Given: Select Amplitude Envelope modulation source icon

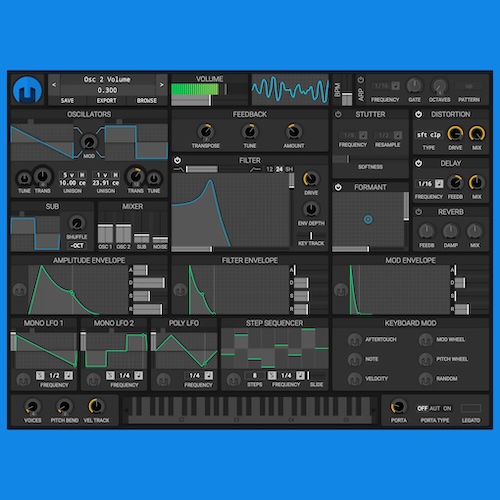Looking at the screenshot, I should tap(19, 290).
